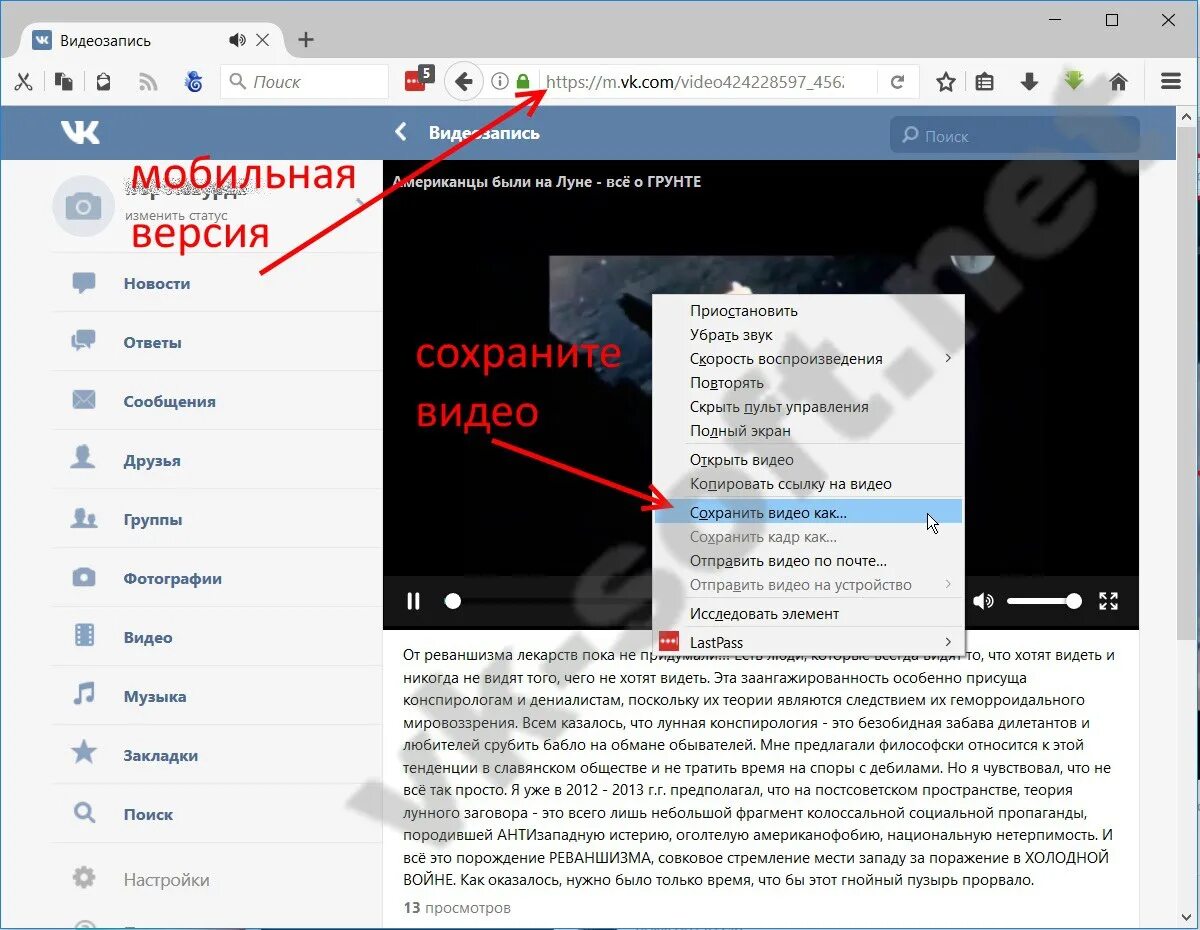Click the browser toolbar Поиск search field
This screenshot has width=1200, height=930.
[304, 82]
